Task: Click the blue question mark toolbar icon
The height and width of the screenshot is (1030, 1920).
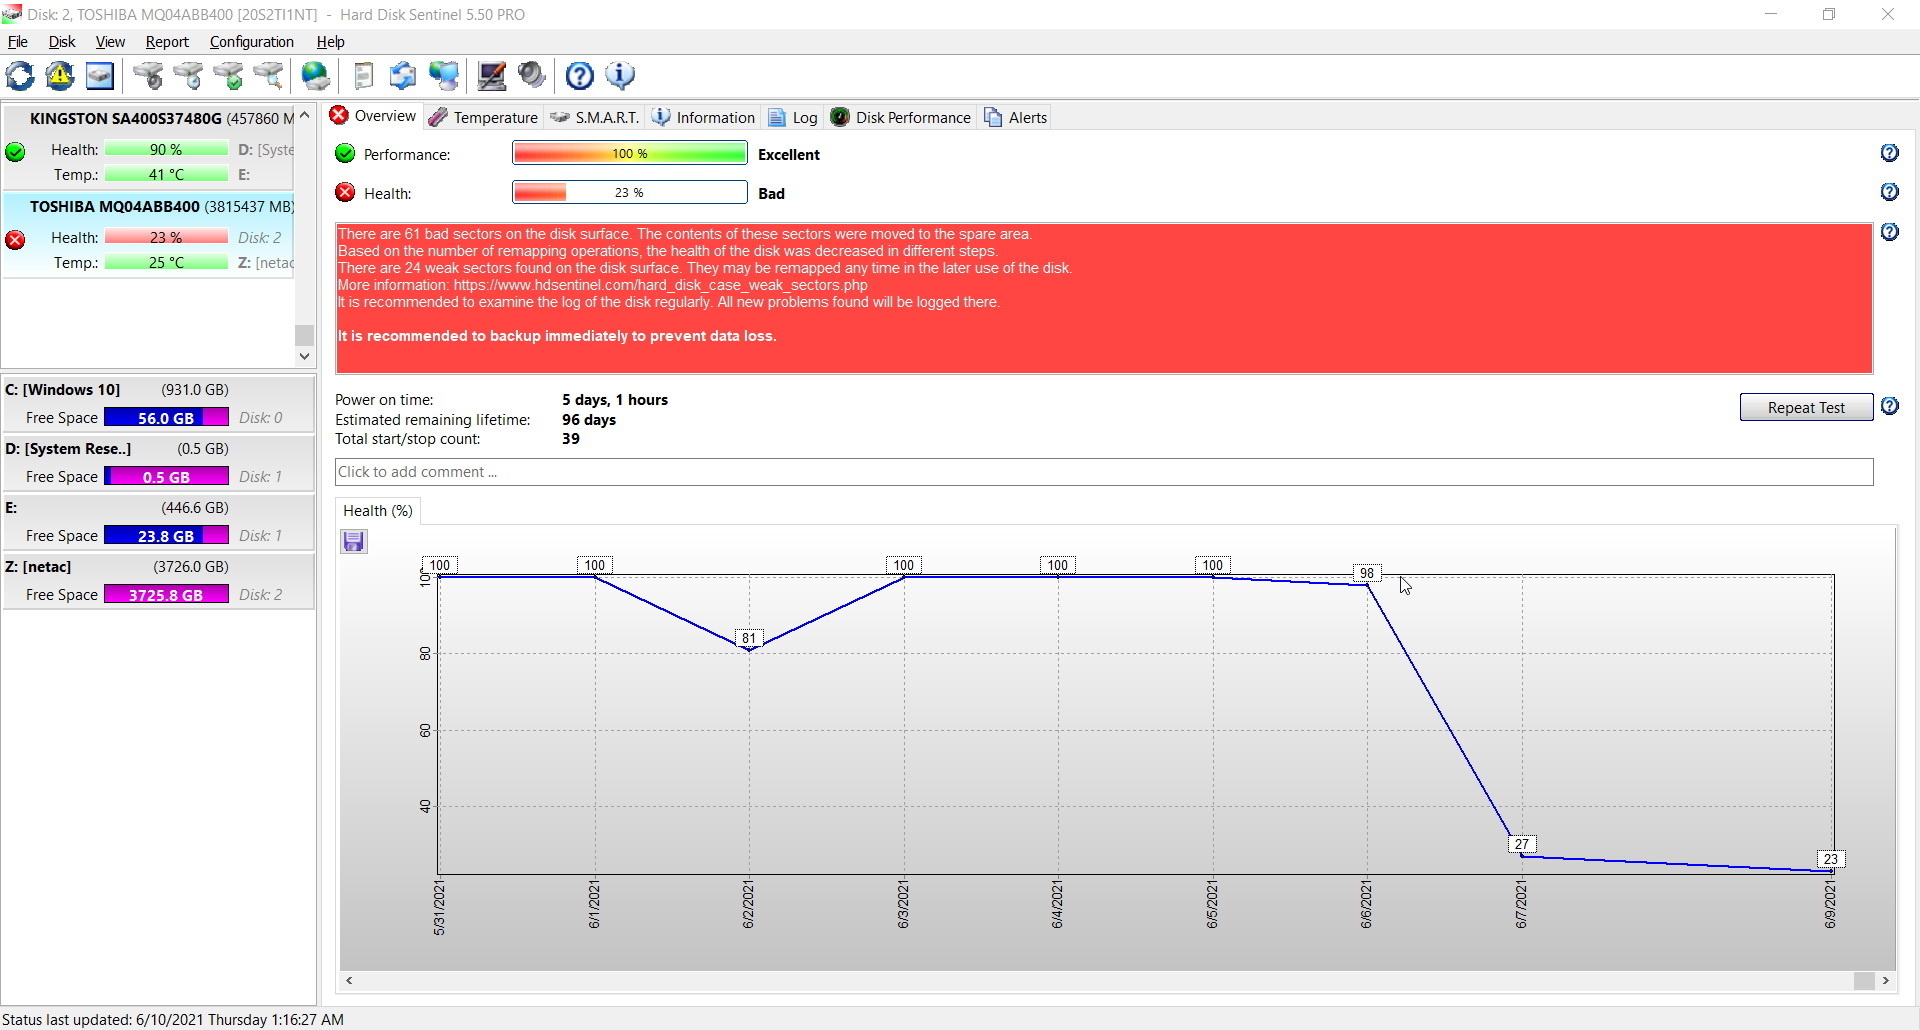Action: (x=580, y=76)
